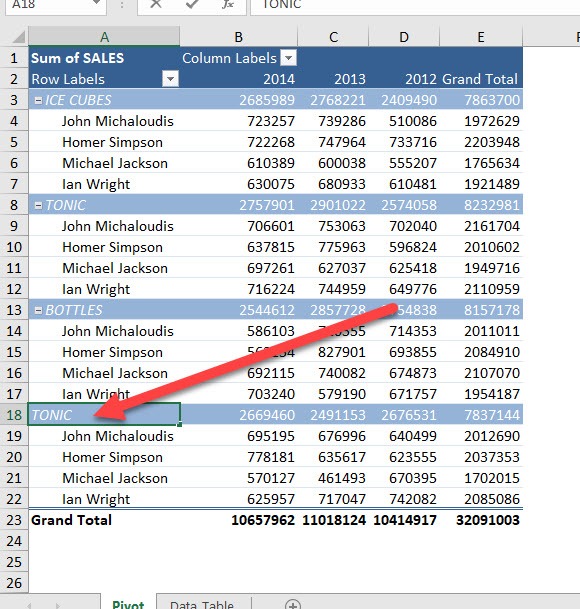
Task: Select TONIC subtotal 8232981
Action: pos(481,205)
